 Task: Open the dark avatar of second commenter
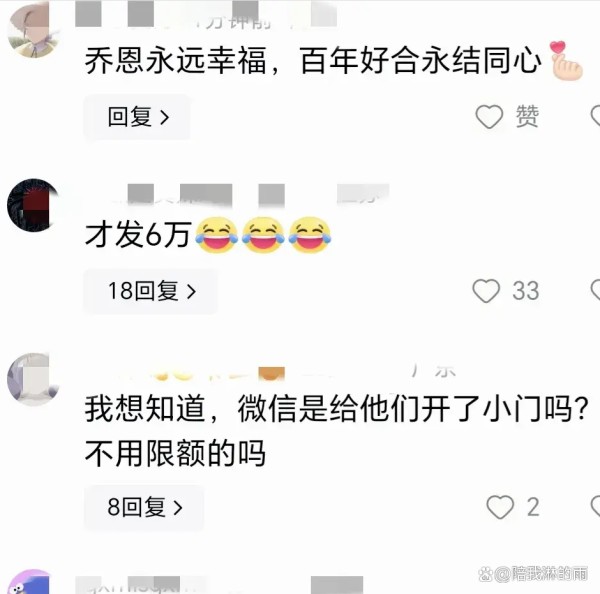click(33, 205)
